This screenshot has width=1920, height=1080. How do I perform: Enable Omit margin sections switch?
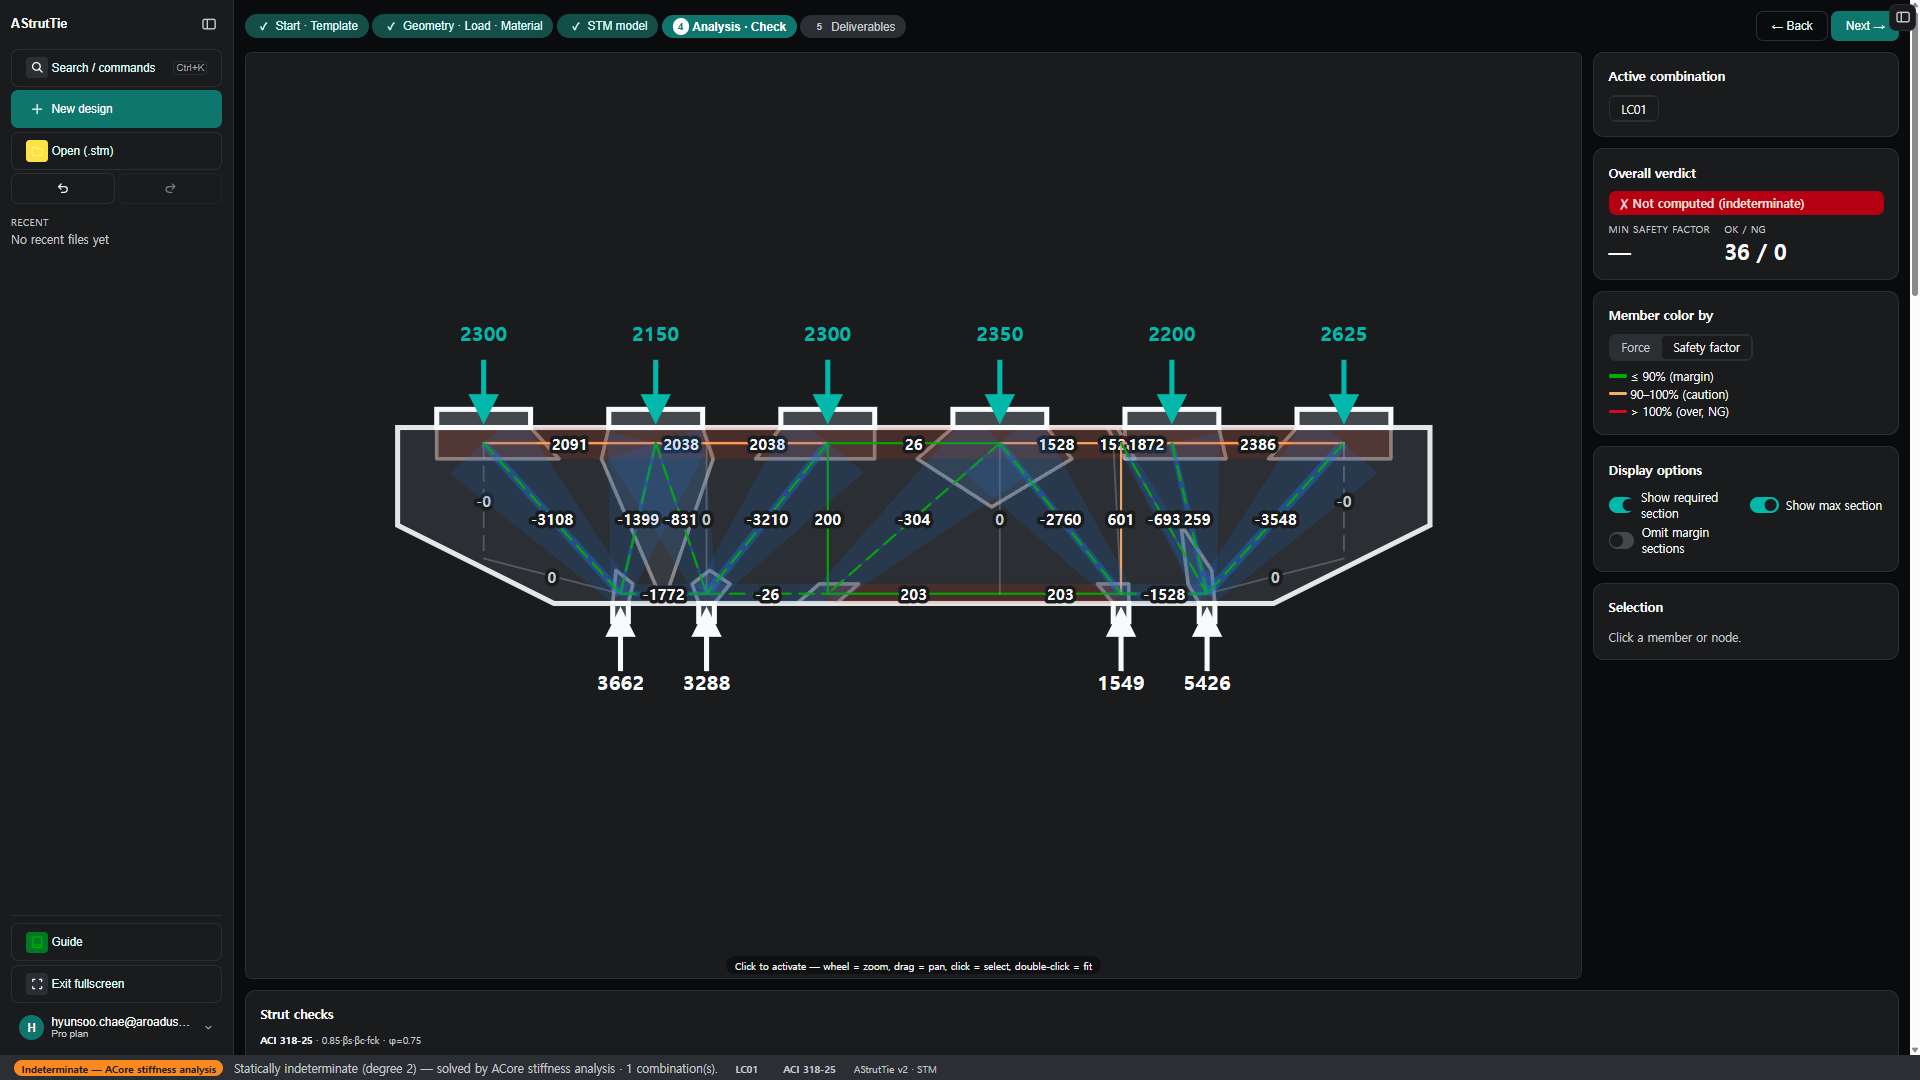(1620, 541)
